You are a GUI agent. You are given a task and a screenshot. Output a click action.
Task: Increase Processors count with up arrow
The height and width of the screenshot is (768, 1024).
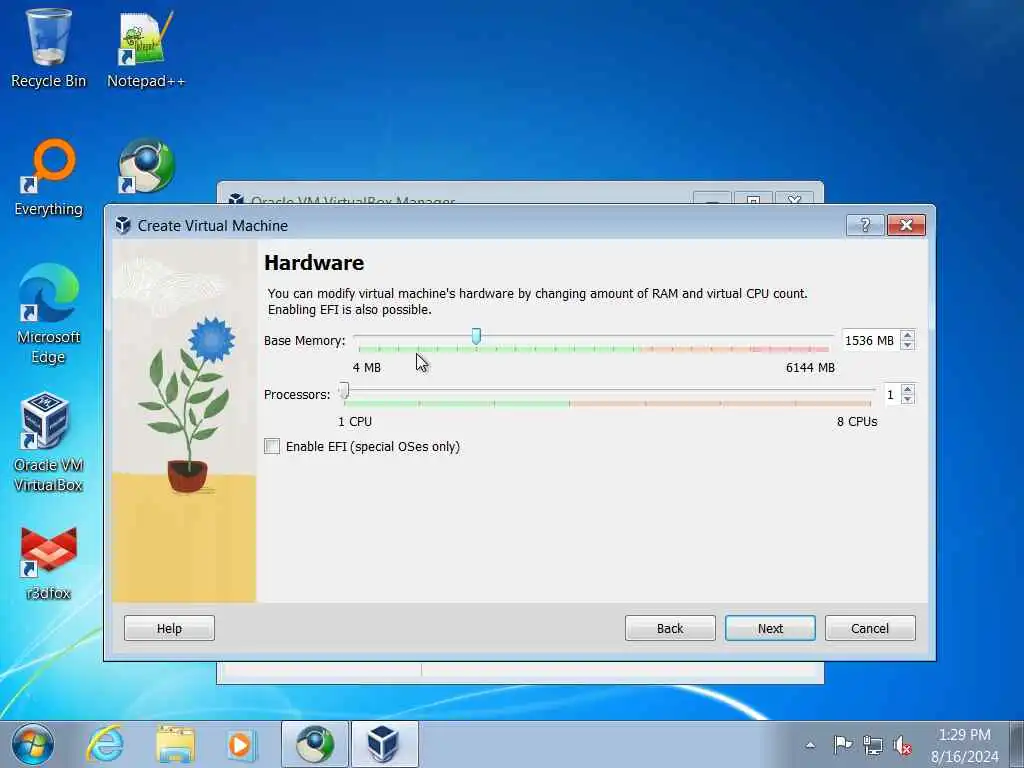pos(907,389)
